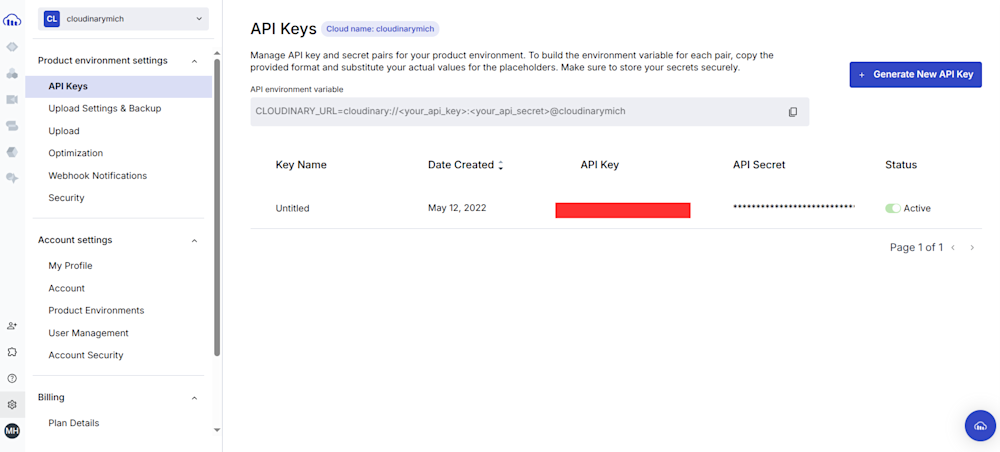Open the video camera sidebar icon
Screen dimensions: 1000x452
(x=12, y=99)
